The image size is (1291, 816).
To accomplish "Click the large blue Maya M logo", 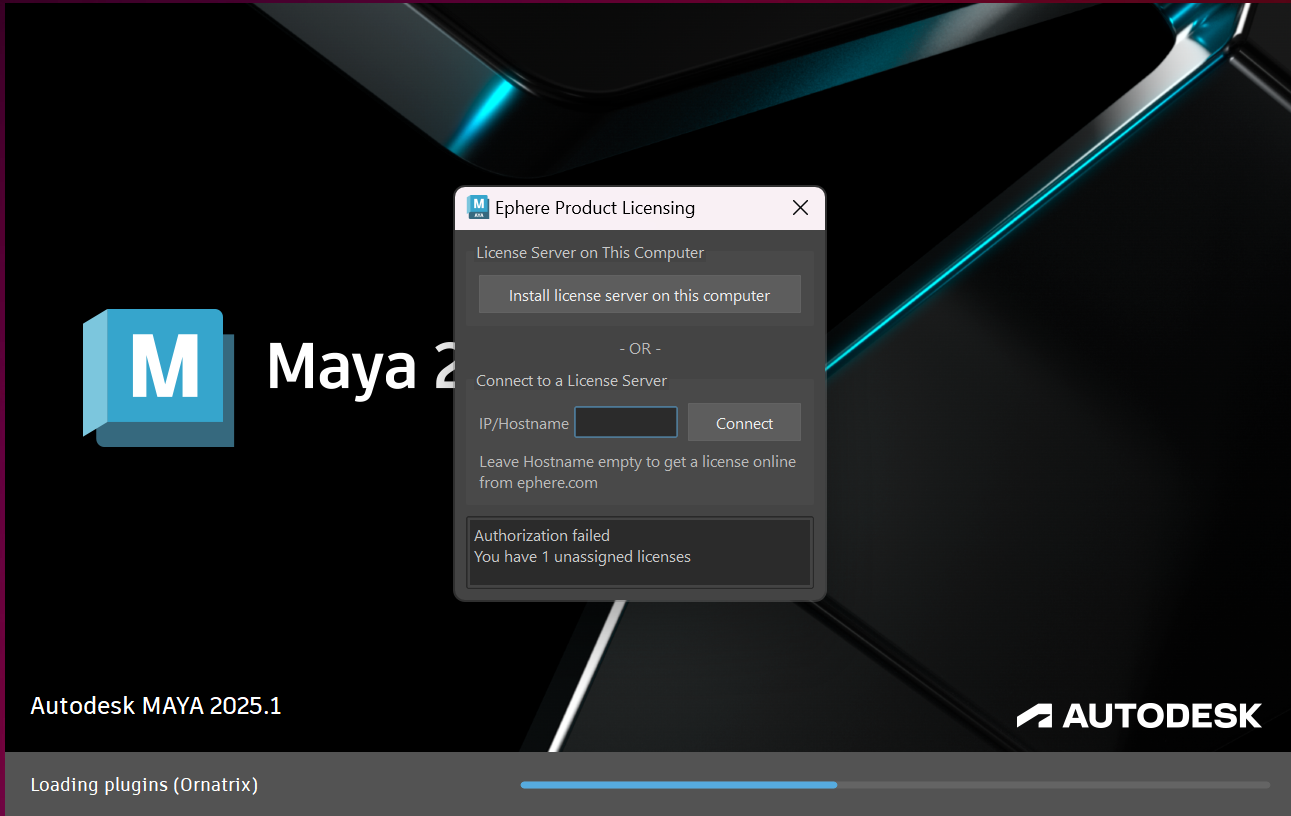I will 158,375.
